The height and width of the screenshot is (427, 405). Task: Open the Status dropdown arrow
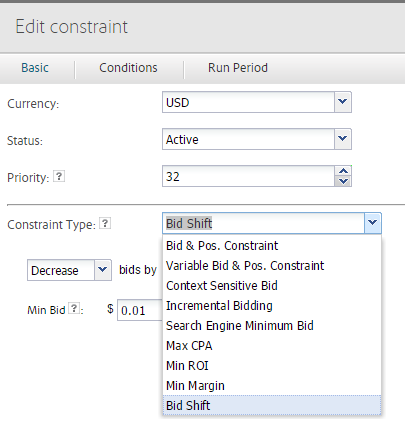343,139
